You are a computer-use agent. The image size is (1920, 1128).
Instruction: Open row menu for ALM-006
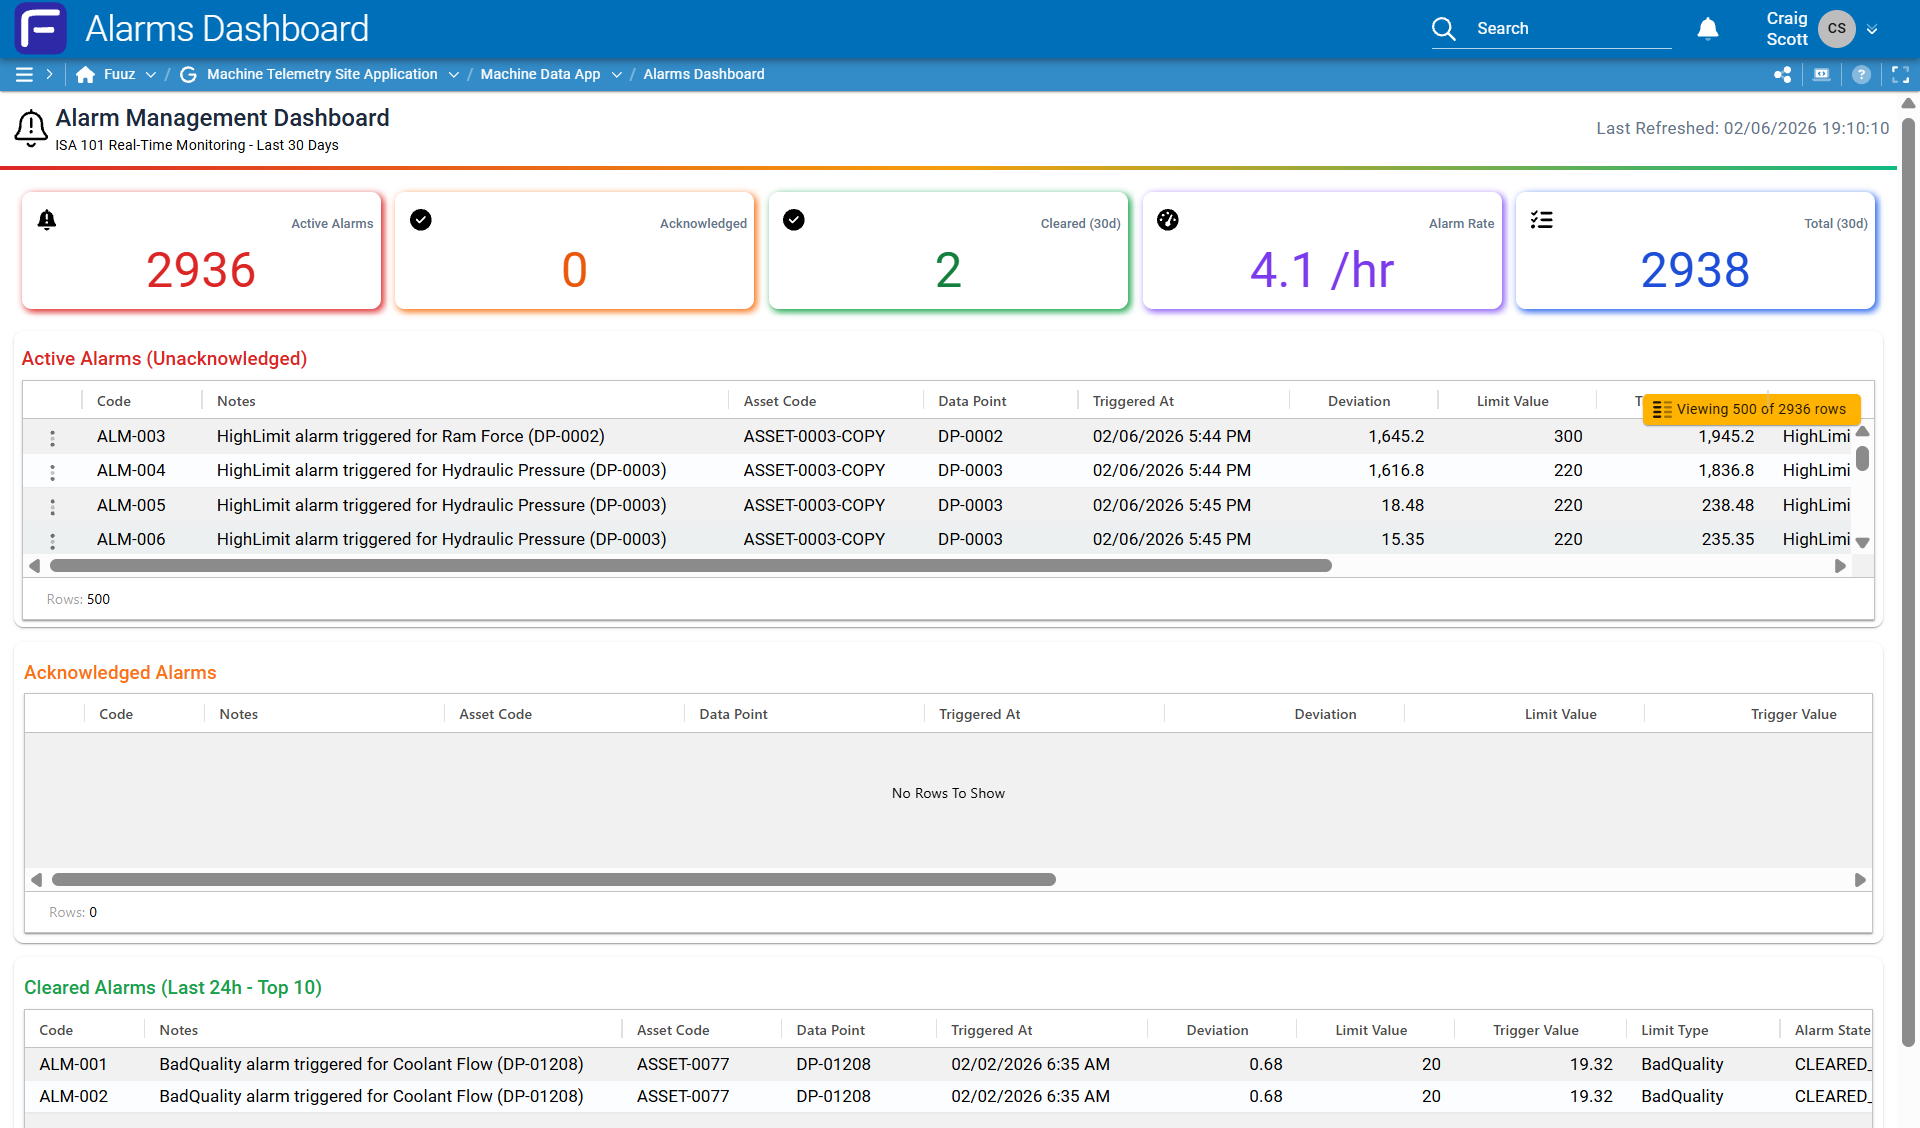click(53, 540)
